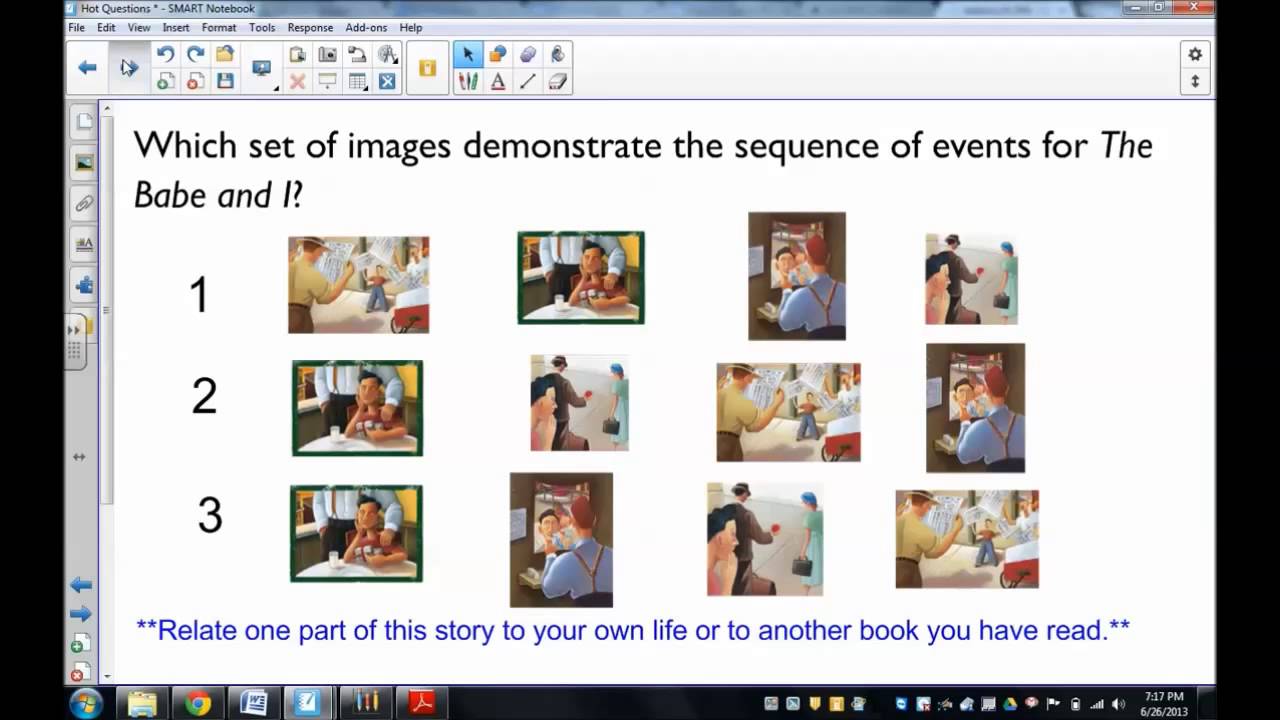Viewport: 1280px width, 720px height.
Task: Choose the Text tool
Action: click(498, 82)
